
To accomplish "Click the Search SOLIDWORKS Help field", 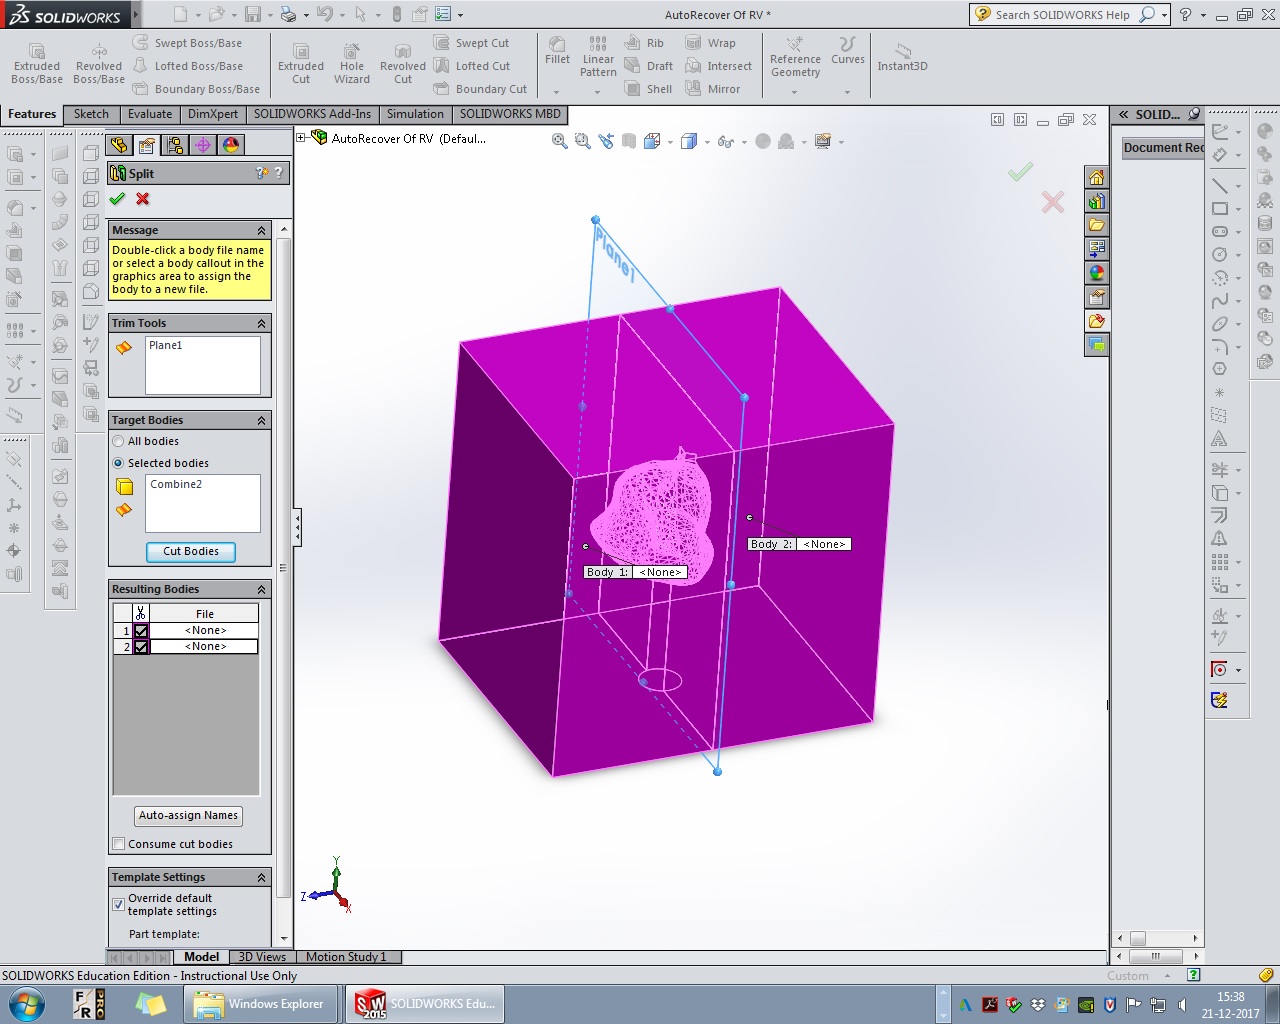I will click(x=1061, y=15).
